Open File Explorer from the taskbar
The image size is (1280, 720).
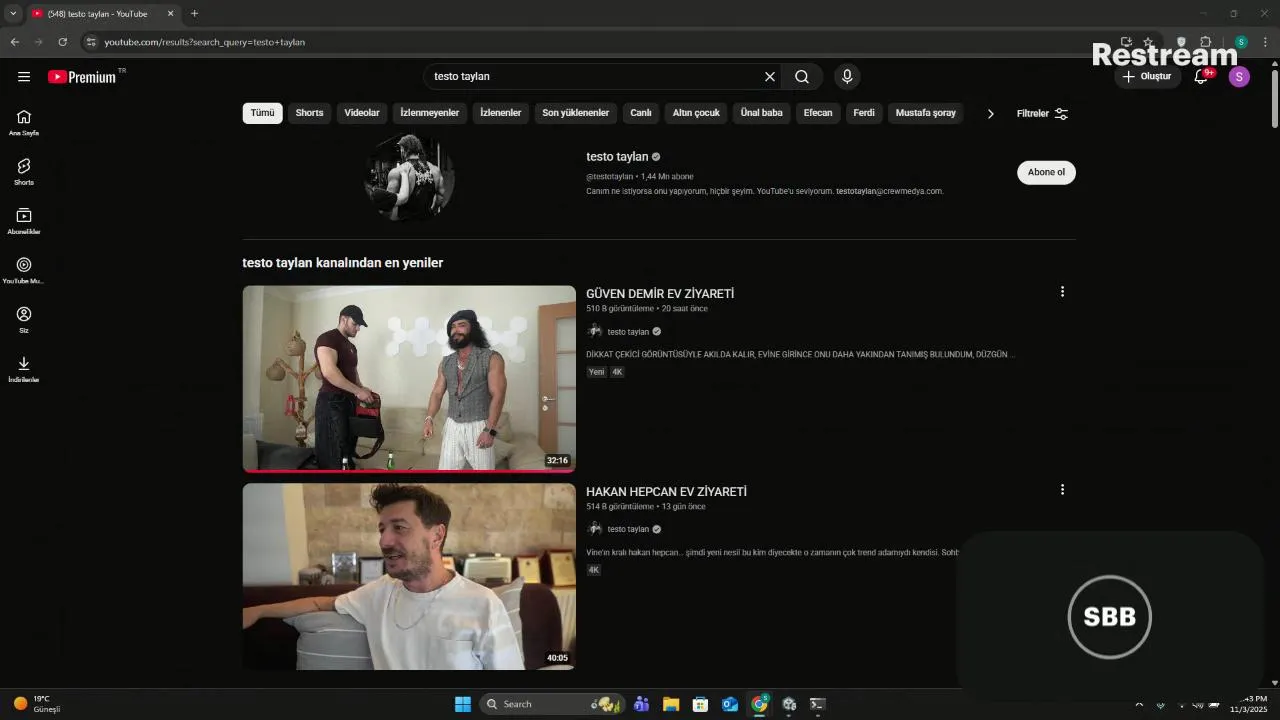(x=671, y=704)
